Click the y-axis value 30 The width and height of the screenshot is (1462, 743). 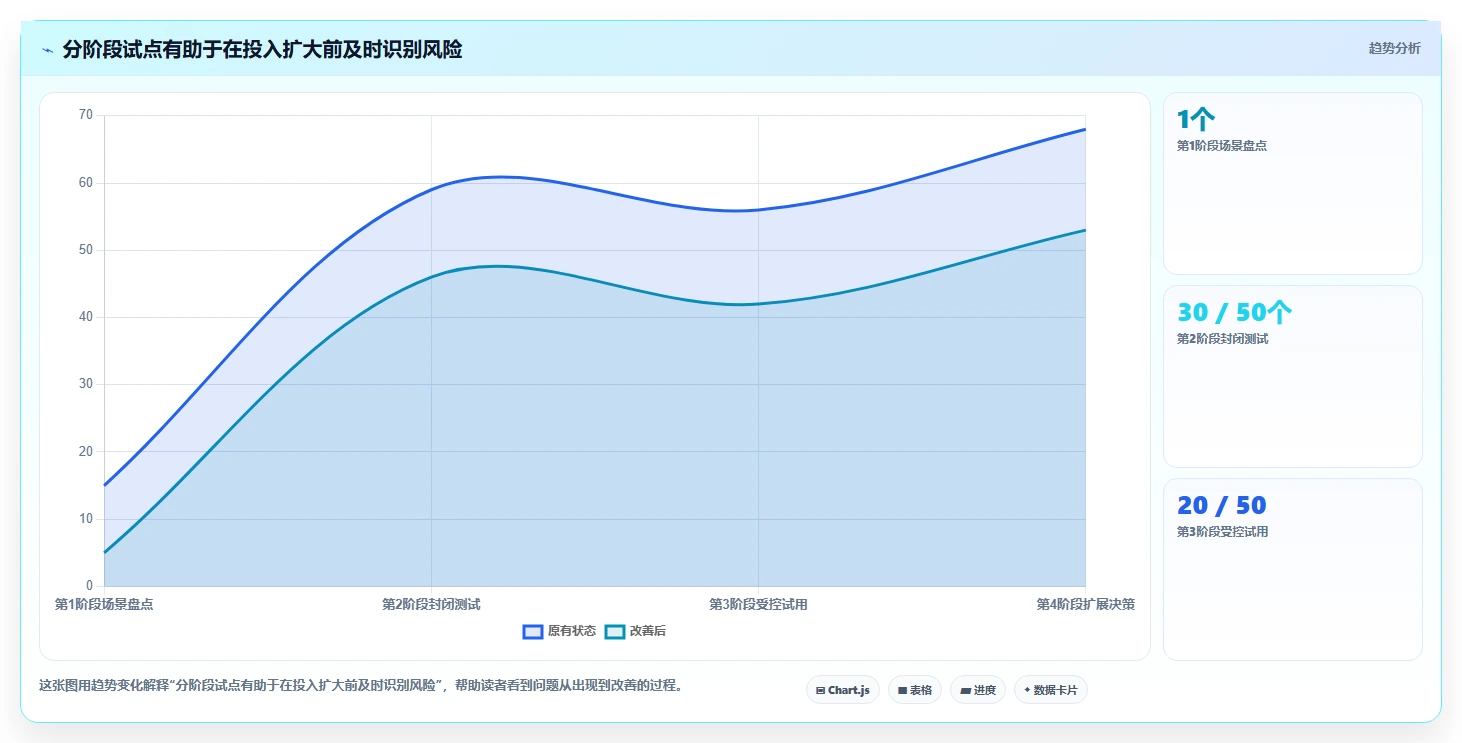tap(85, 384)
